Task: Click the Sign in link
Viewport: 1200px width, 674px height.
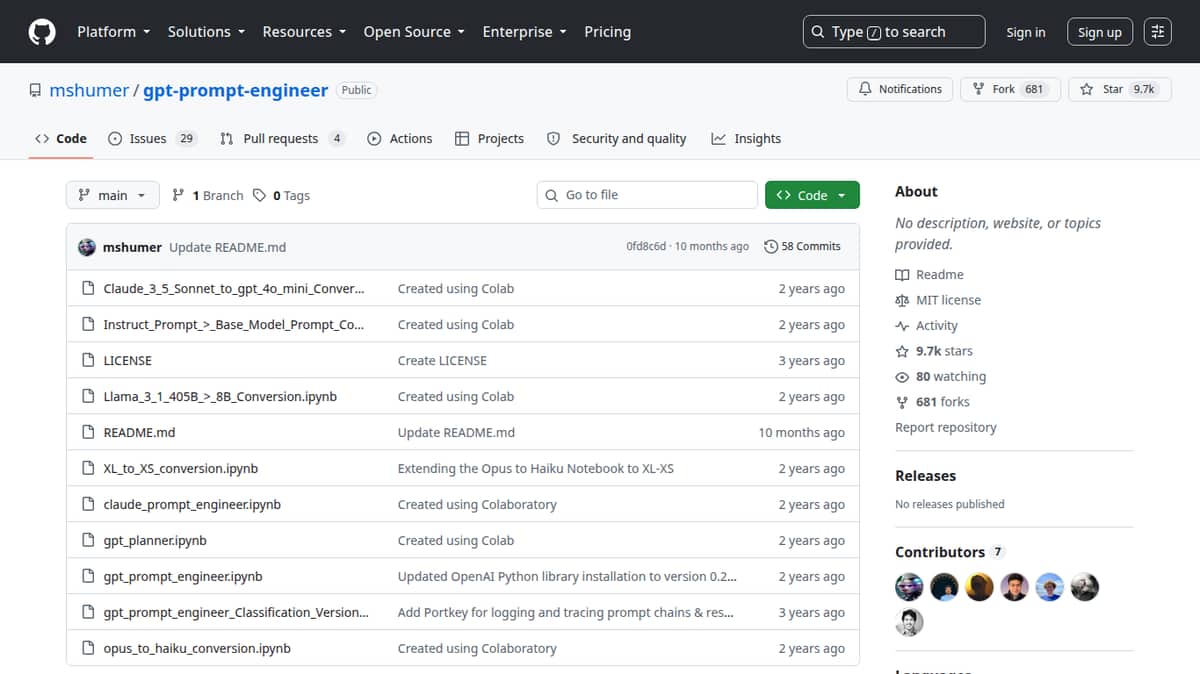Action: click(x=1025, y=32)
